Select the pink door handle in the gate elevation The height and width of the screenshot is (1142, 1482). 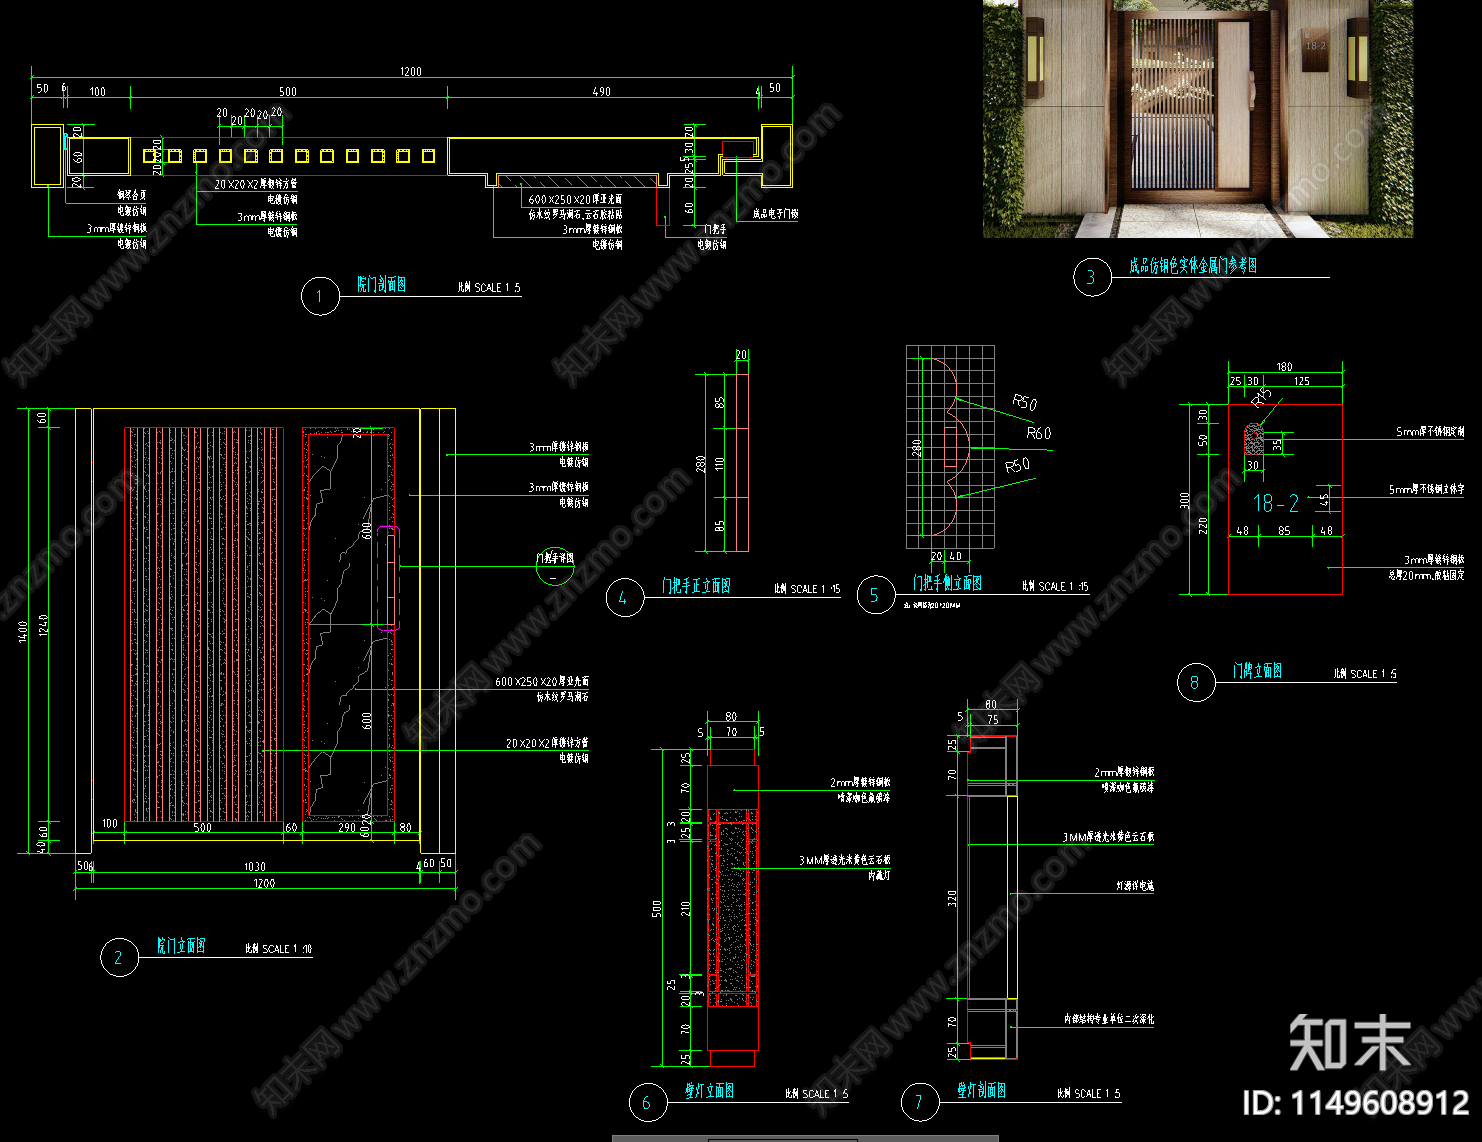(390, 579)
